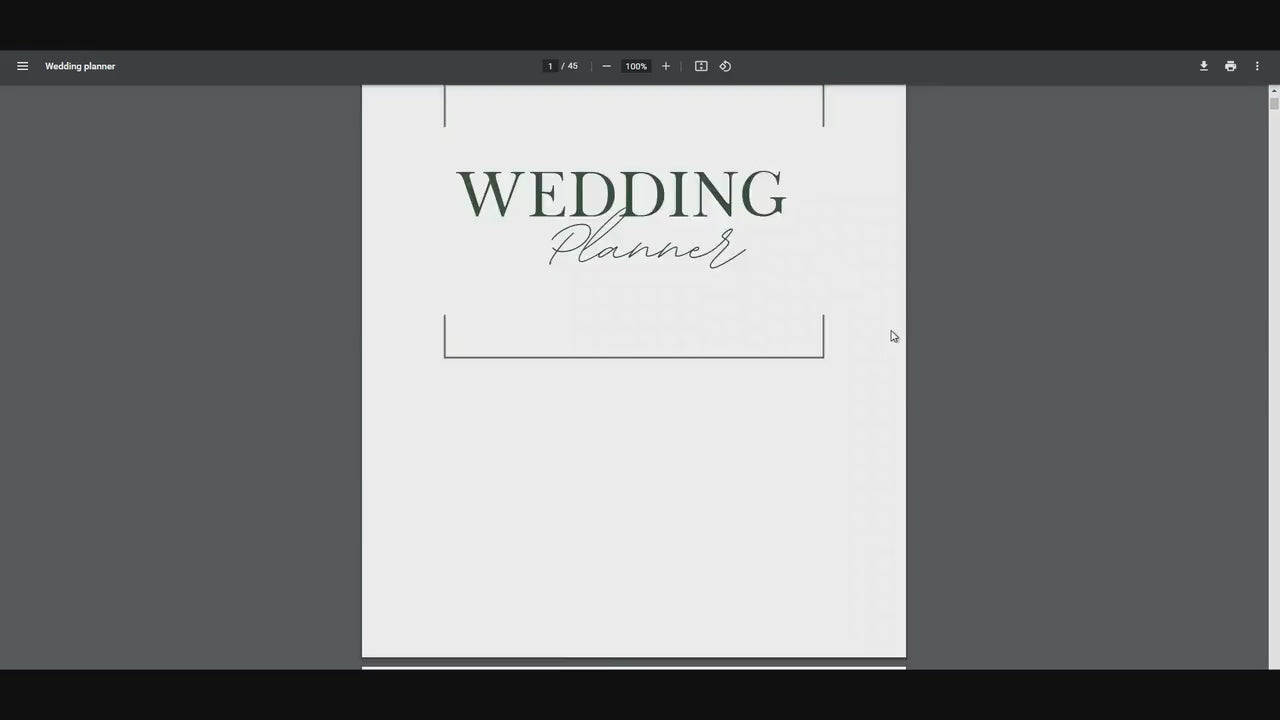Screen dimensions: 1280x720
Task: Download the Wedding planner PDF
Action: tap(1203, 66)
